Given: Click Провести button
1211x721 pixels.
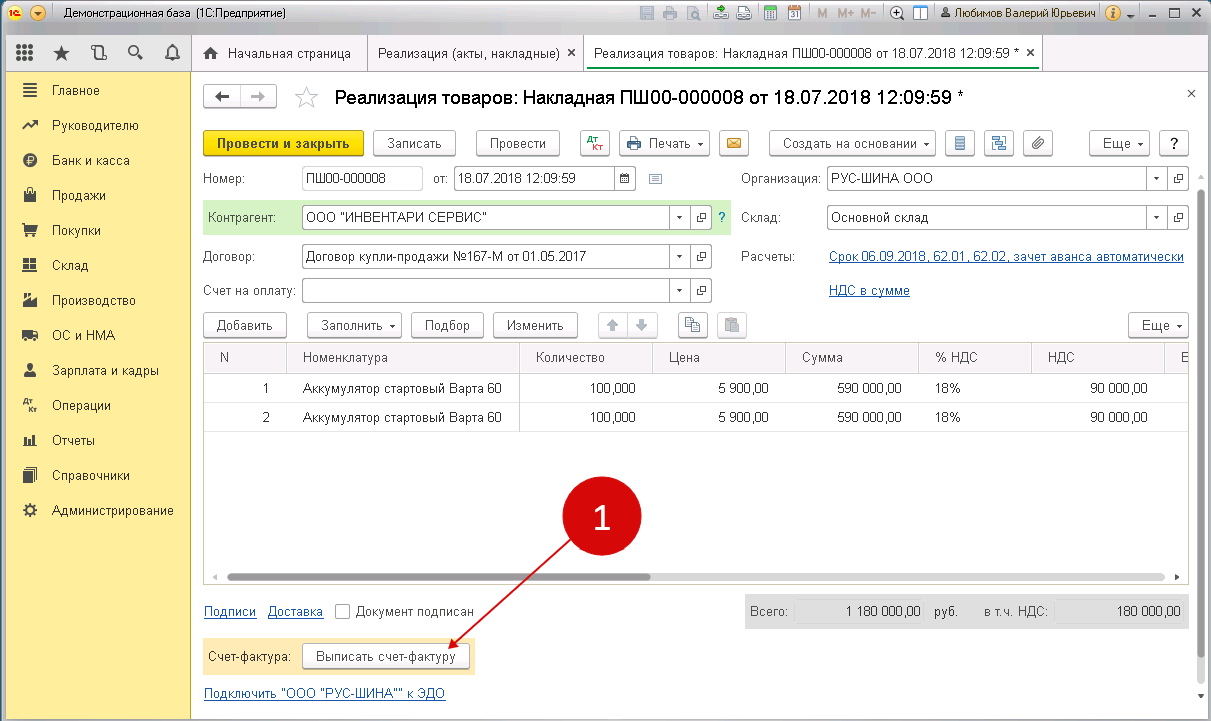Looking at the screenshot, I should point(517,143).
